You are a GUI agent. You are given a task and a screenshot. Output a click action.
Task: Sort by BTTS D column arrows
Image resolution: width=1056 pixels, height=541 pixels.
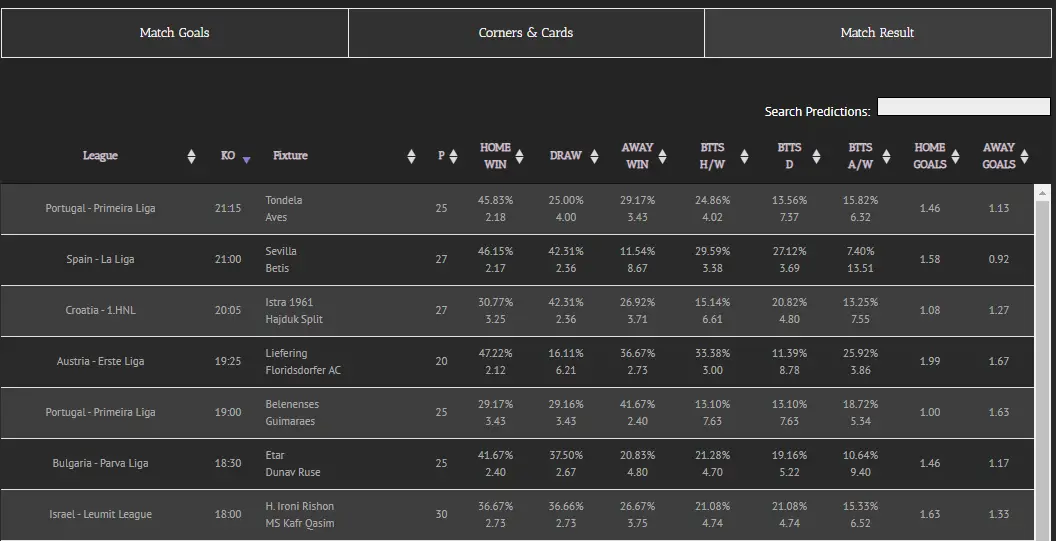coord(816,156)
